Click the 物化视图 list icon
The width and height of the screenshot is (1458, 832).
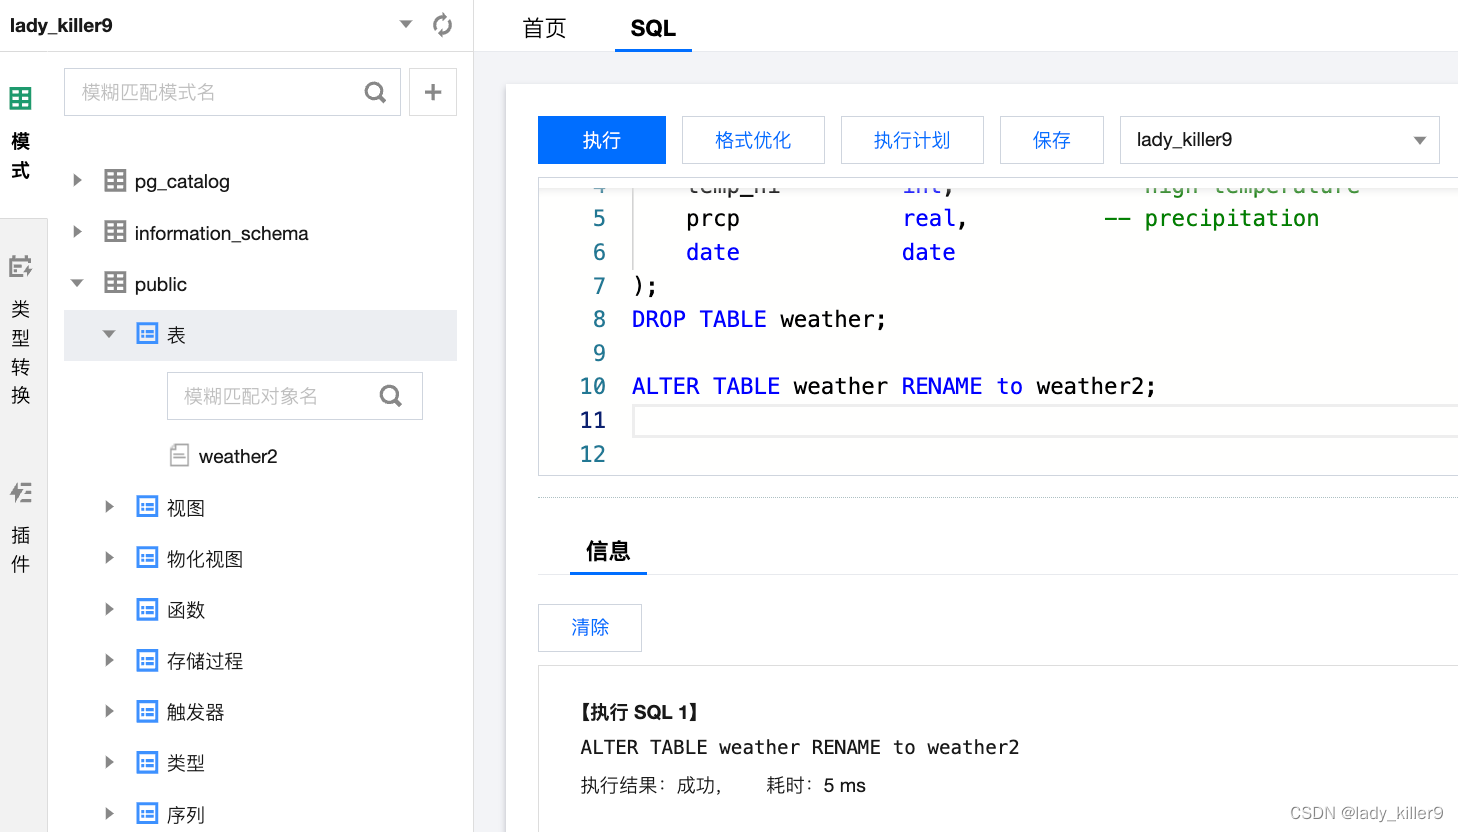click(147, 558)
